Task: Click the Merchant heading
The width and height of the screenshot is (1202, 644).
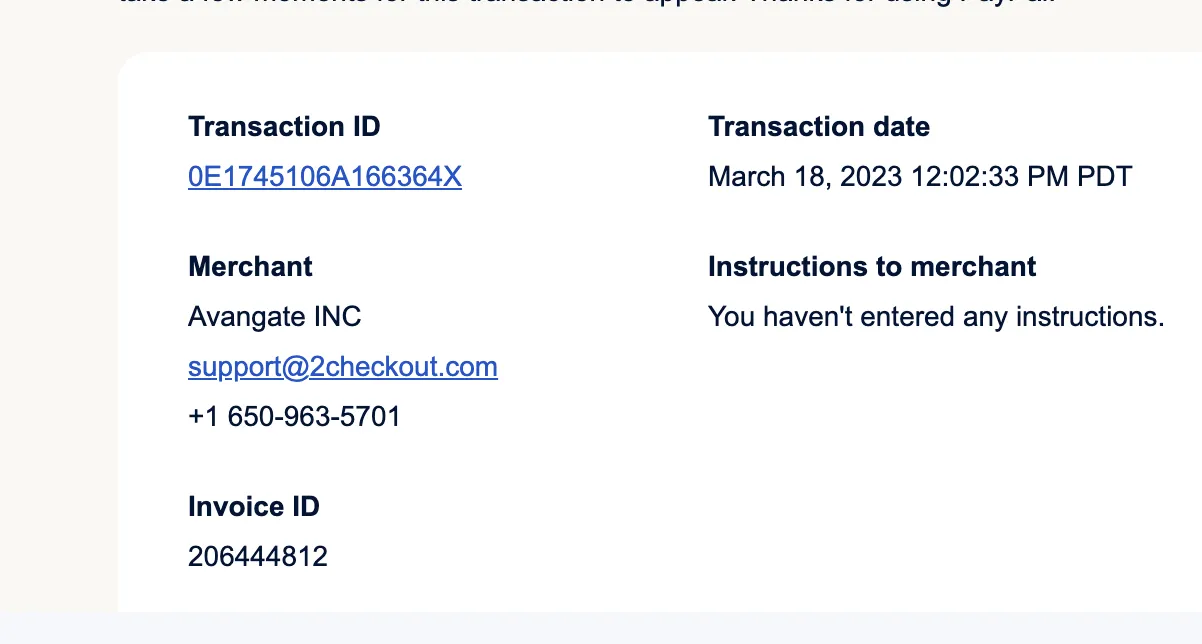Action: pos(250,267)
